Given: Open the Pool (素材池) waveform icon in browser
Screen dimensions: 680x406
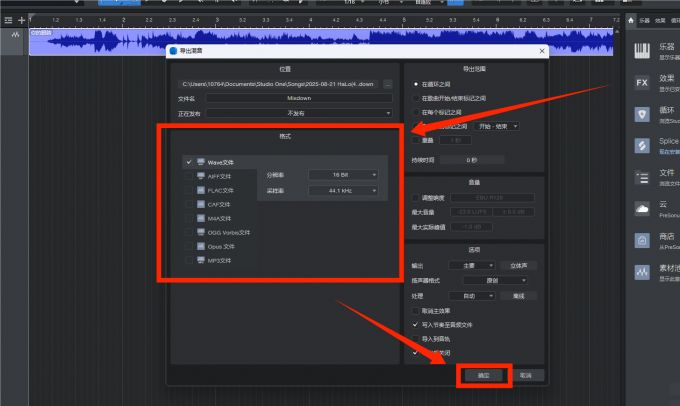Looking at the screenshot, I should (642, 272).
